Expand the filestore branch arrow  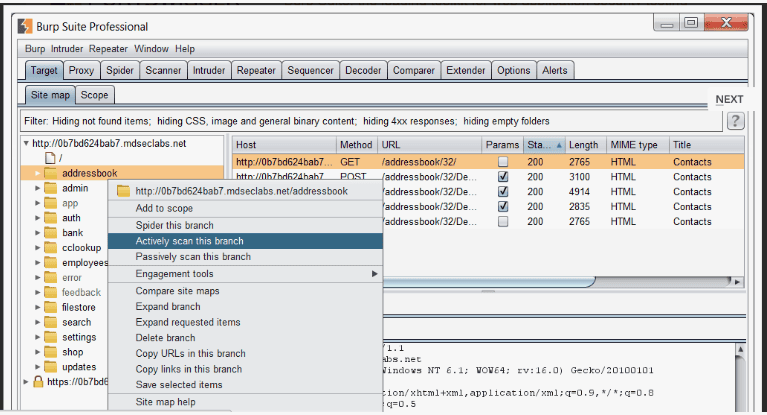37,307
